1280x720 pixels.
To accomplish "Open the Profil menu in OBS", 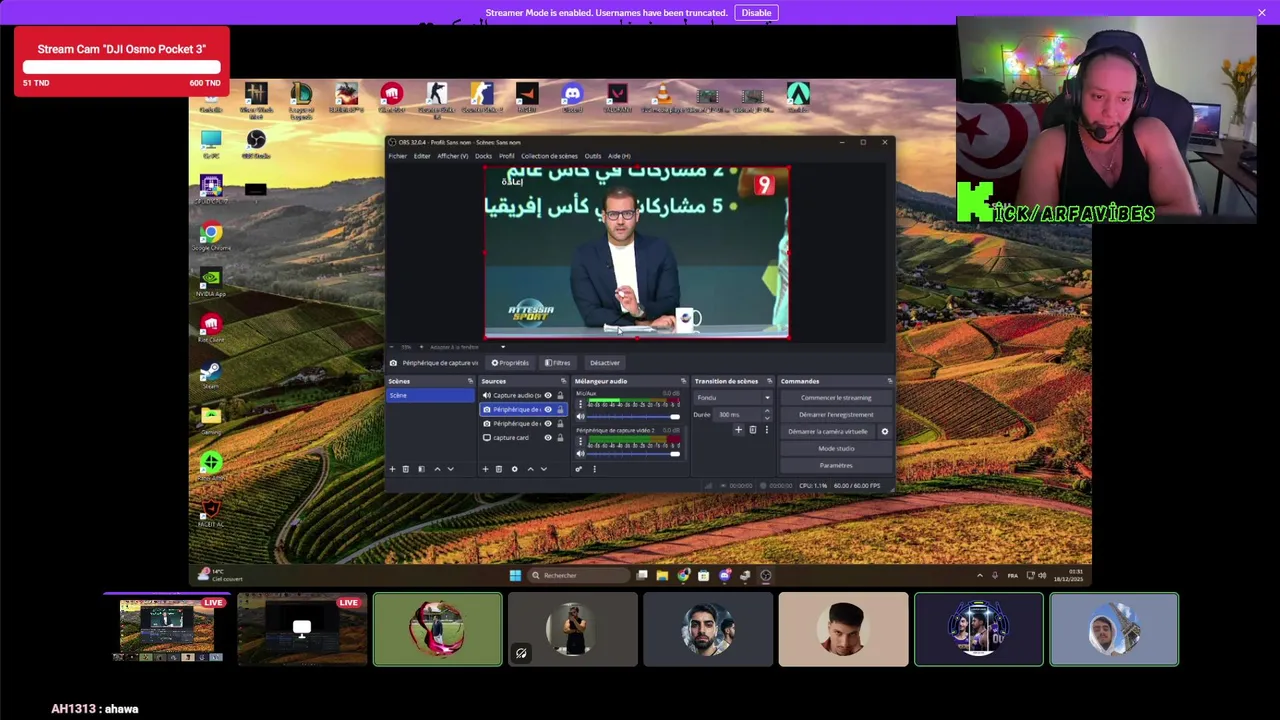I will tap(507, 156).
